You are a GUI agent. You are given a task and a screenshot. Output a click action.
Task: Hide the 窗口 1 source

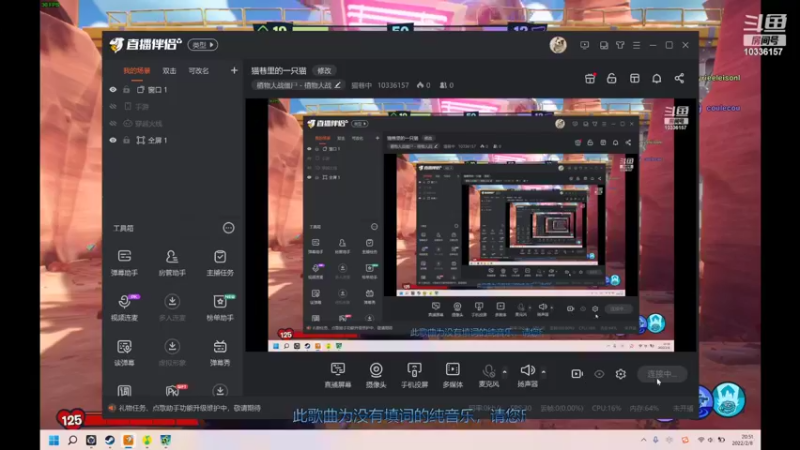click(113, 90)
